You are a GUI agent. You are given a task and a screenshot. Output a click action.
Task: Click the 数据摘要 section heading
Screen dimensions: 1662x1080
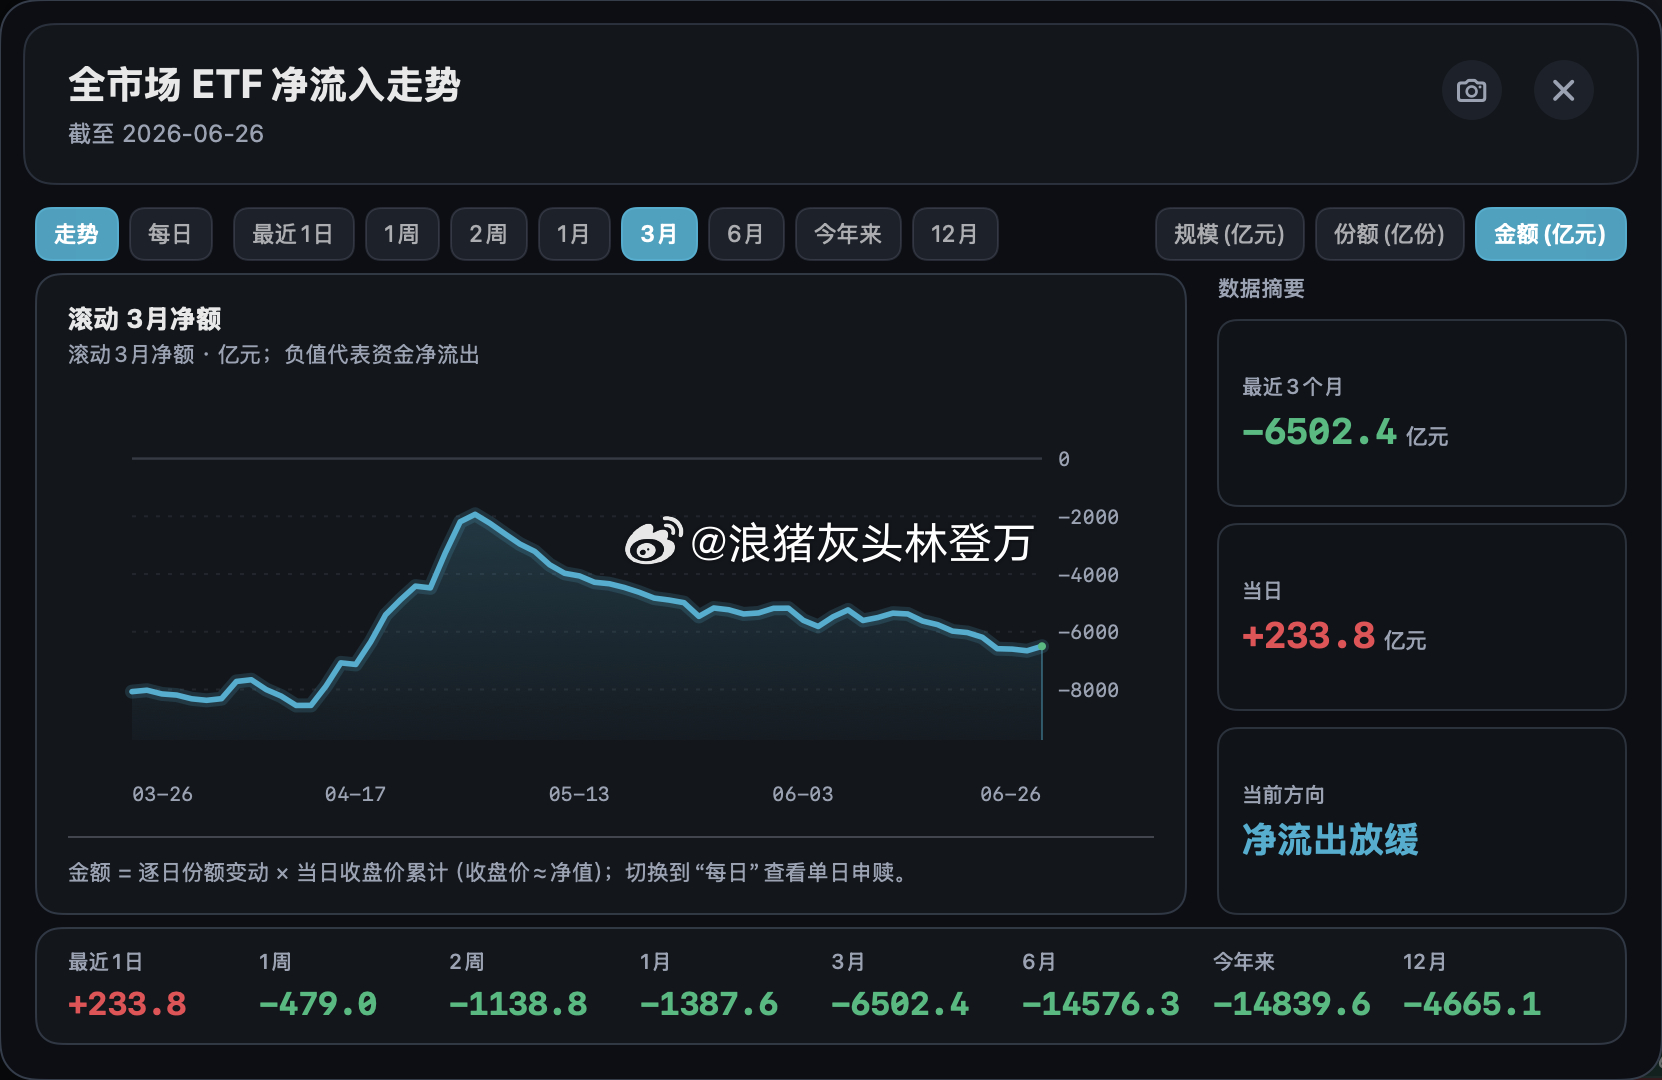pos(1261,289)
